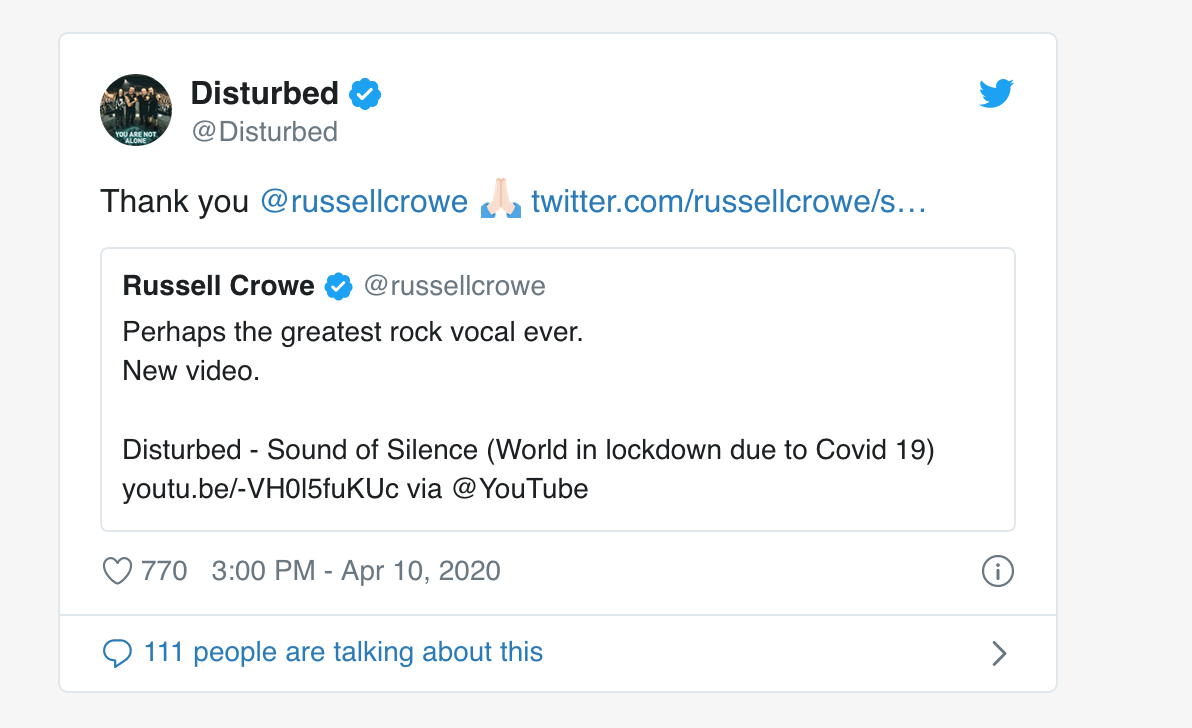Follow the @russellcrowe mention link
The width and height of the screenshot is (1192, 728).
tap(364, 201)
